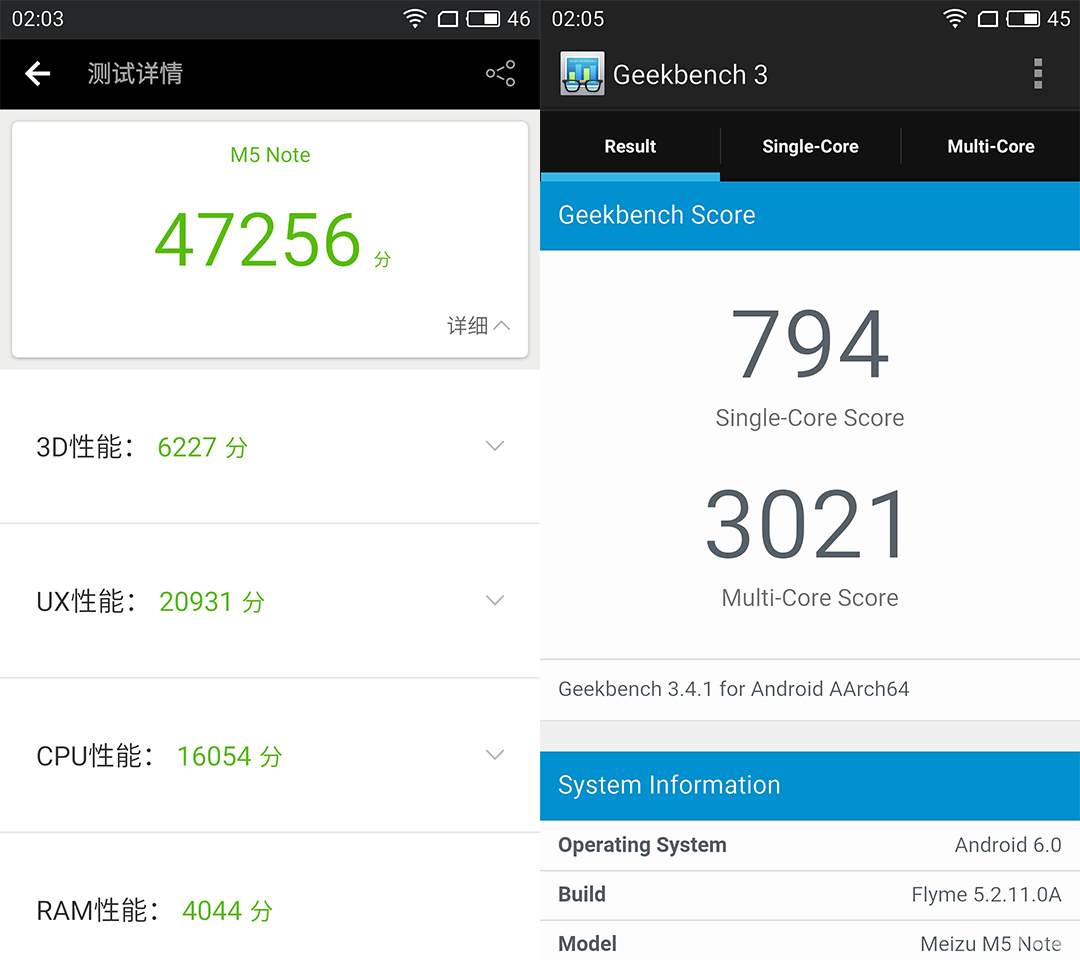Open the Geekbench three-dot overflow menu
This screenshot has width=1080, height=960.
pyautogui.click(x=1038, y=74)
